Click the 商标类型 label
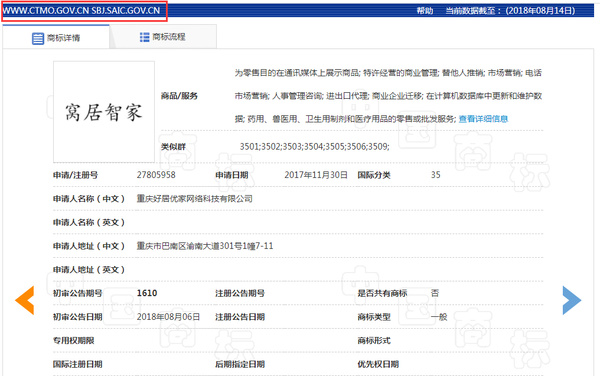The height and width of the screenshot is (376, 600). (374, 317)
